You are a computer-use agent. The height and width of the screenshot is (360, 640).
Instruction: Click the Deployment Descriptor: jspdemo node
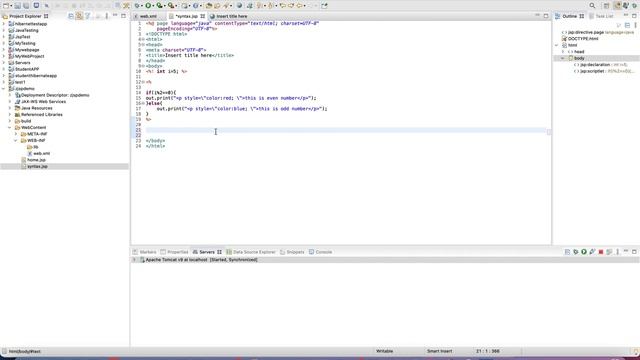[55, 95]
